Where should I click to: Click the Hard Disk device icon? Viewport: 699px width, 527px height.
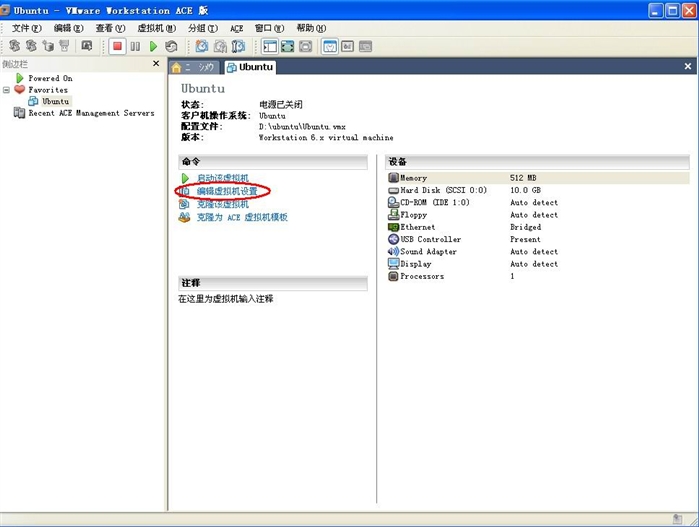click(393, 190)
